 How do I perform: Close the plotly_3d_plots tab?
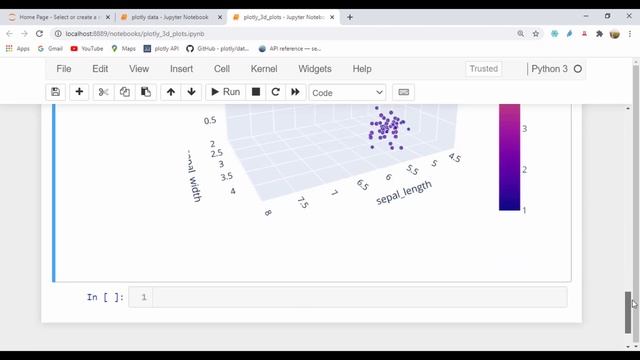point(332,17)
